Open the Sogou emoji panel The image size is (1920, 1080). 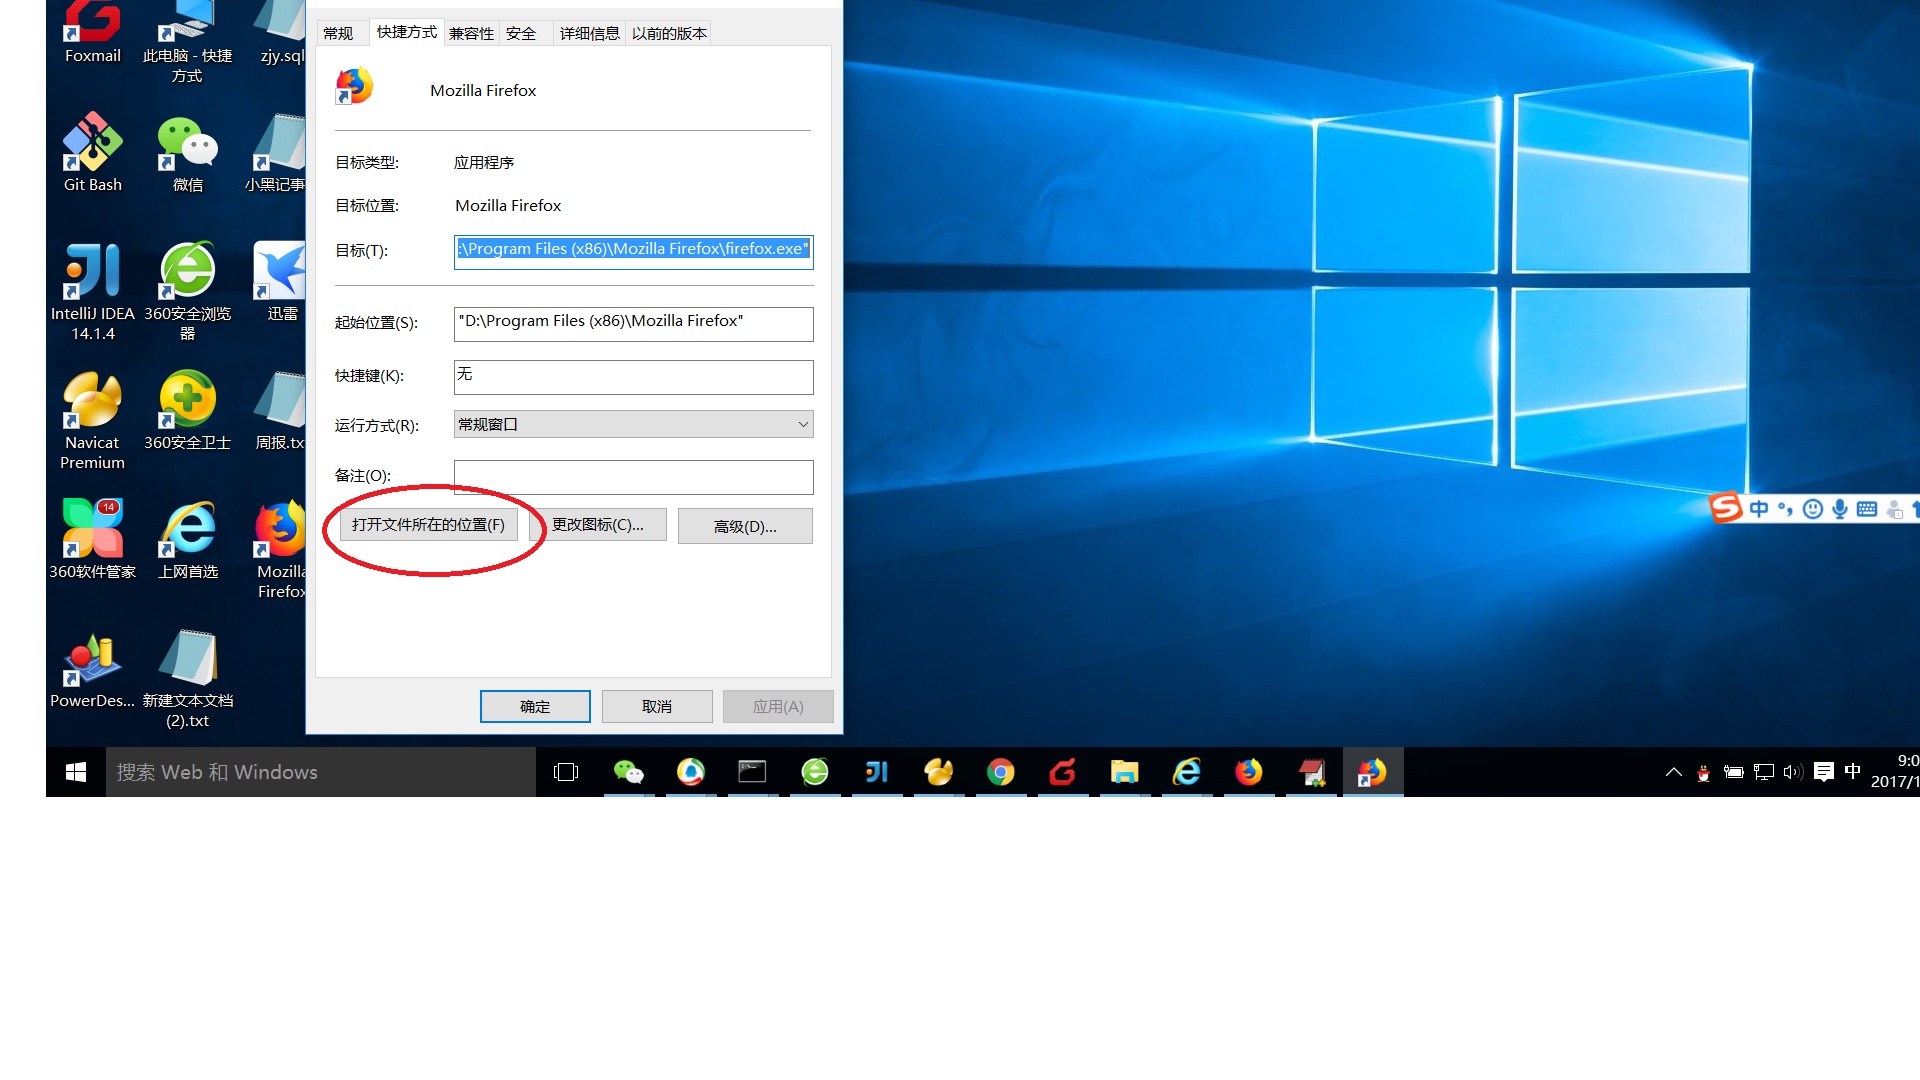tap(1812, 509)
